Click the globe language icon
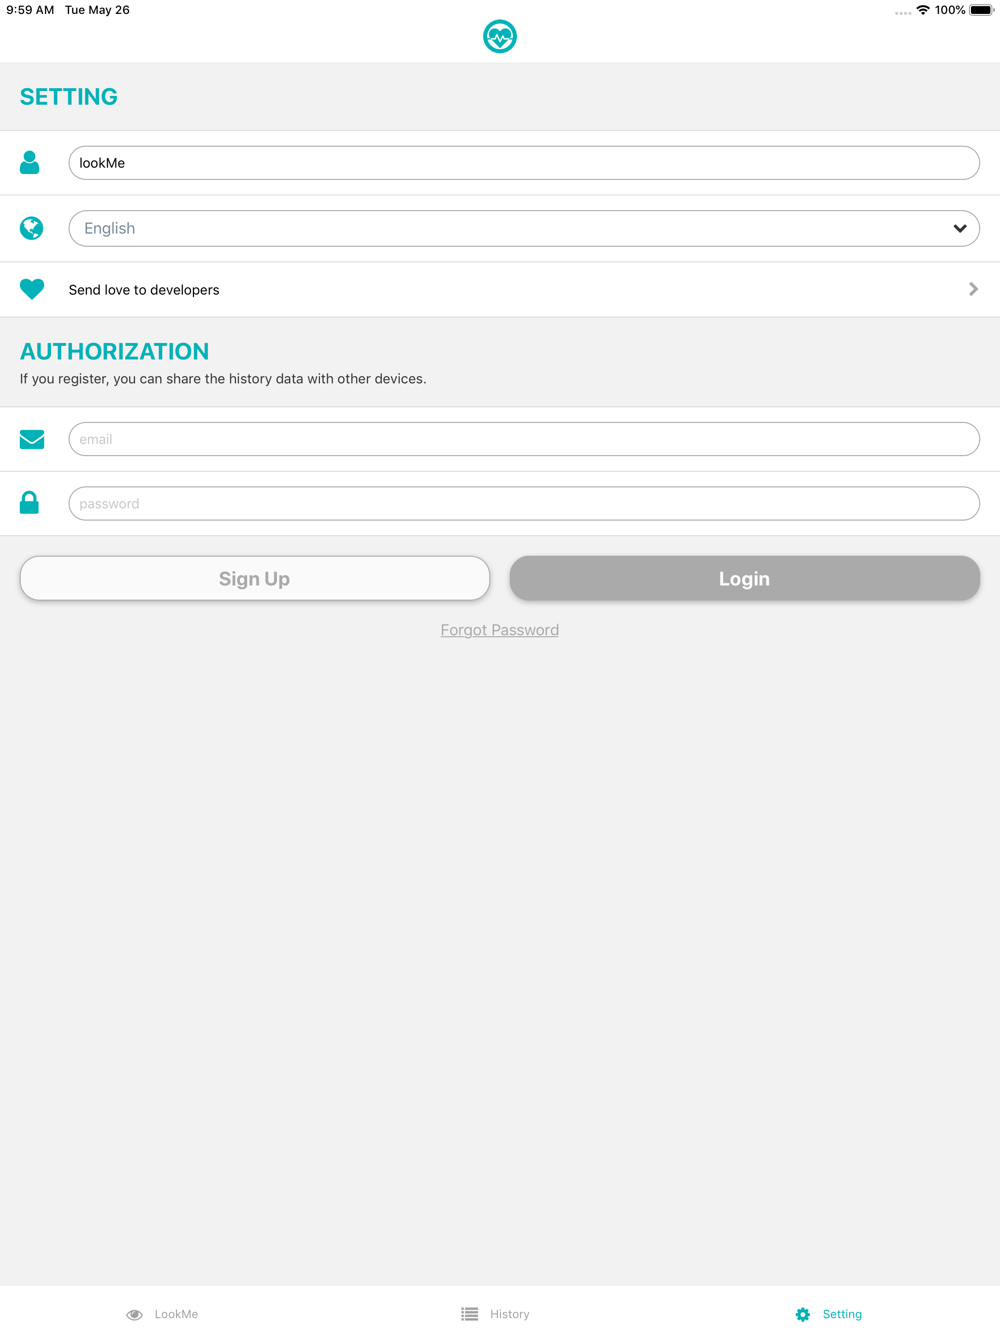 point(32,228)
